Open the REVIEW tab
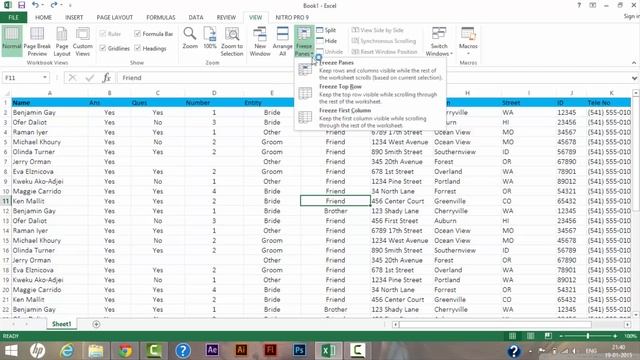This screenshot has height=360, width=640. click(226, 17)
